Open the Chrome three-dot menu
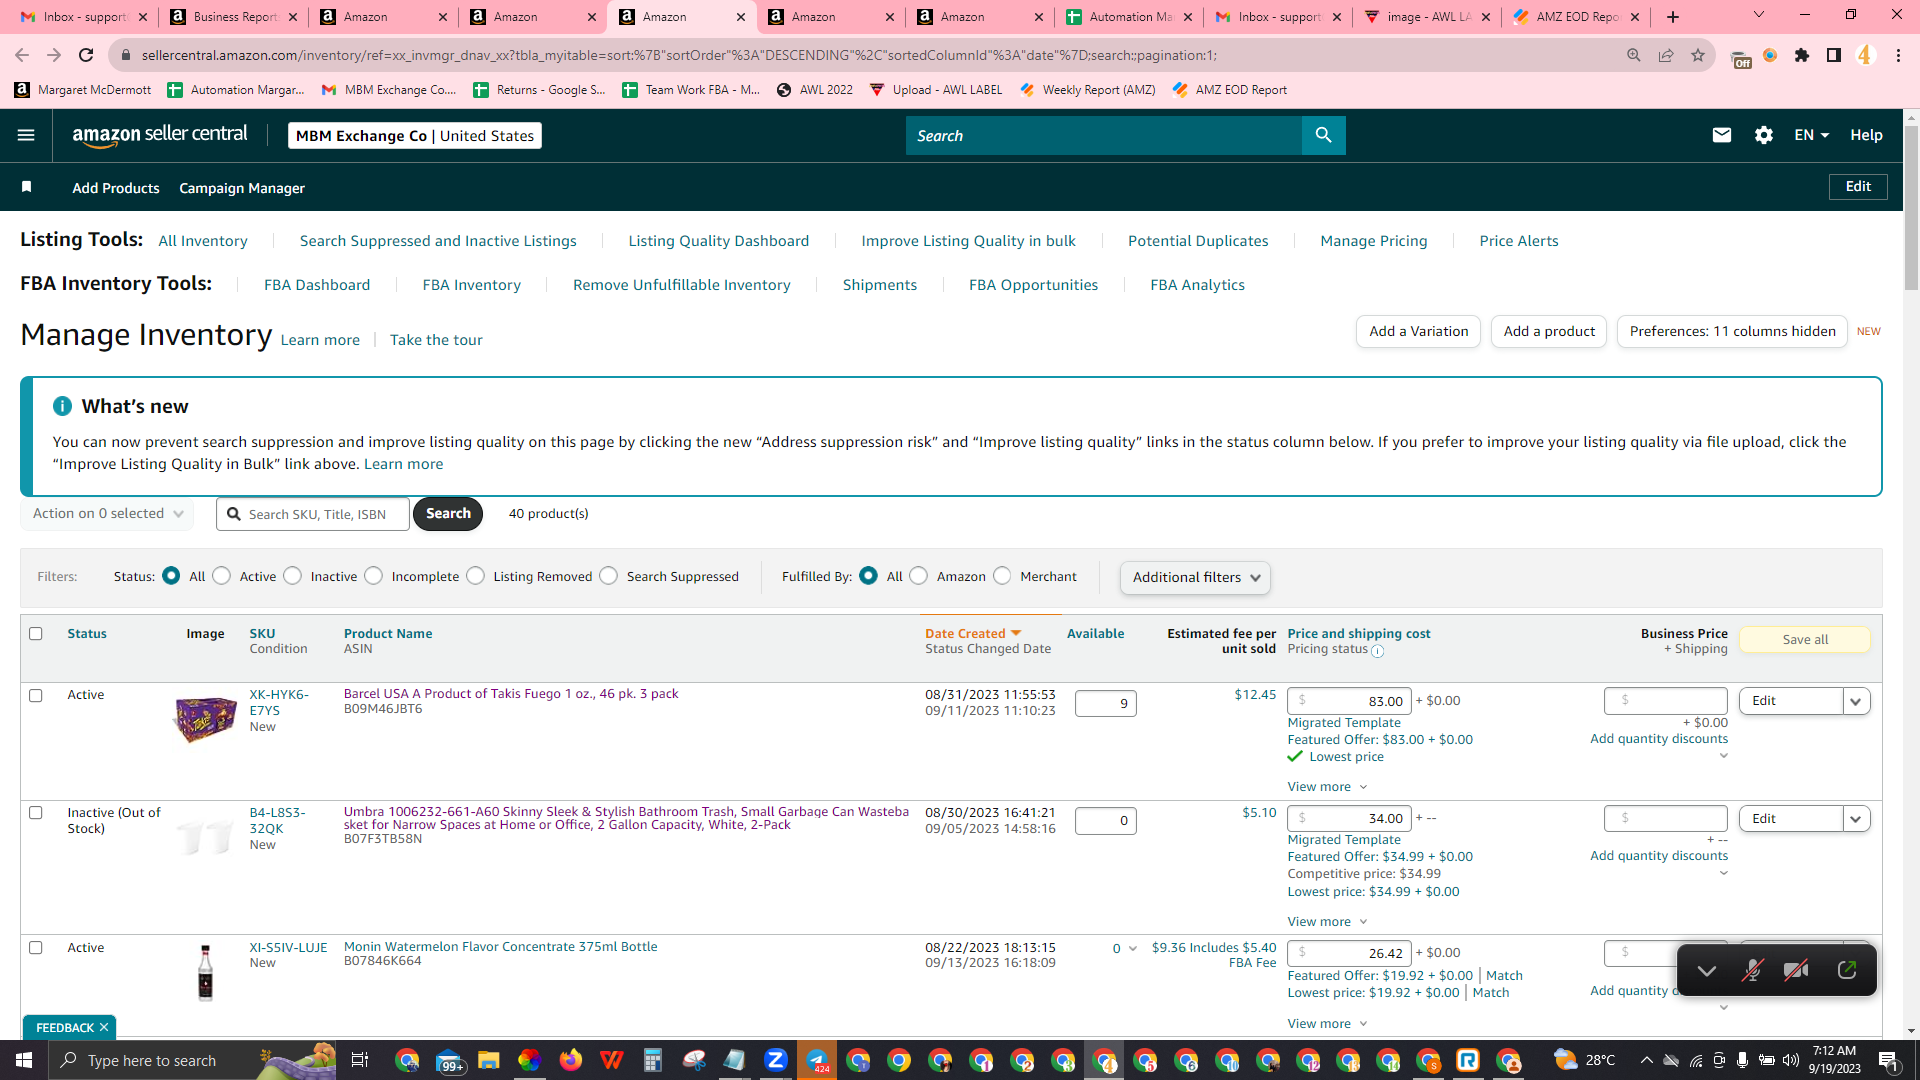The width and height of the screenshot is (1920, 1080). pyautogui.click(x=1898, y=55)
